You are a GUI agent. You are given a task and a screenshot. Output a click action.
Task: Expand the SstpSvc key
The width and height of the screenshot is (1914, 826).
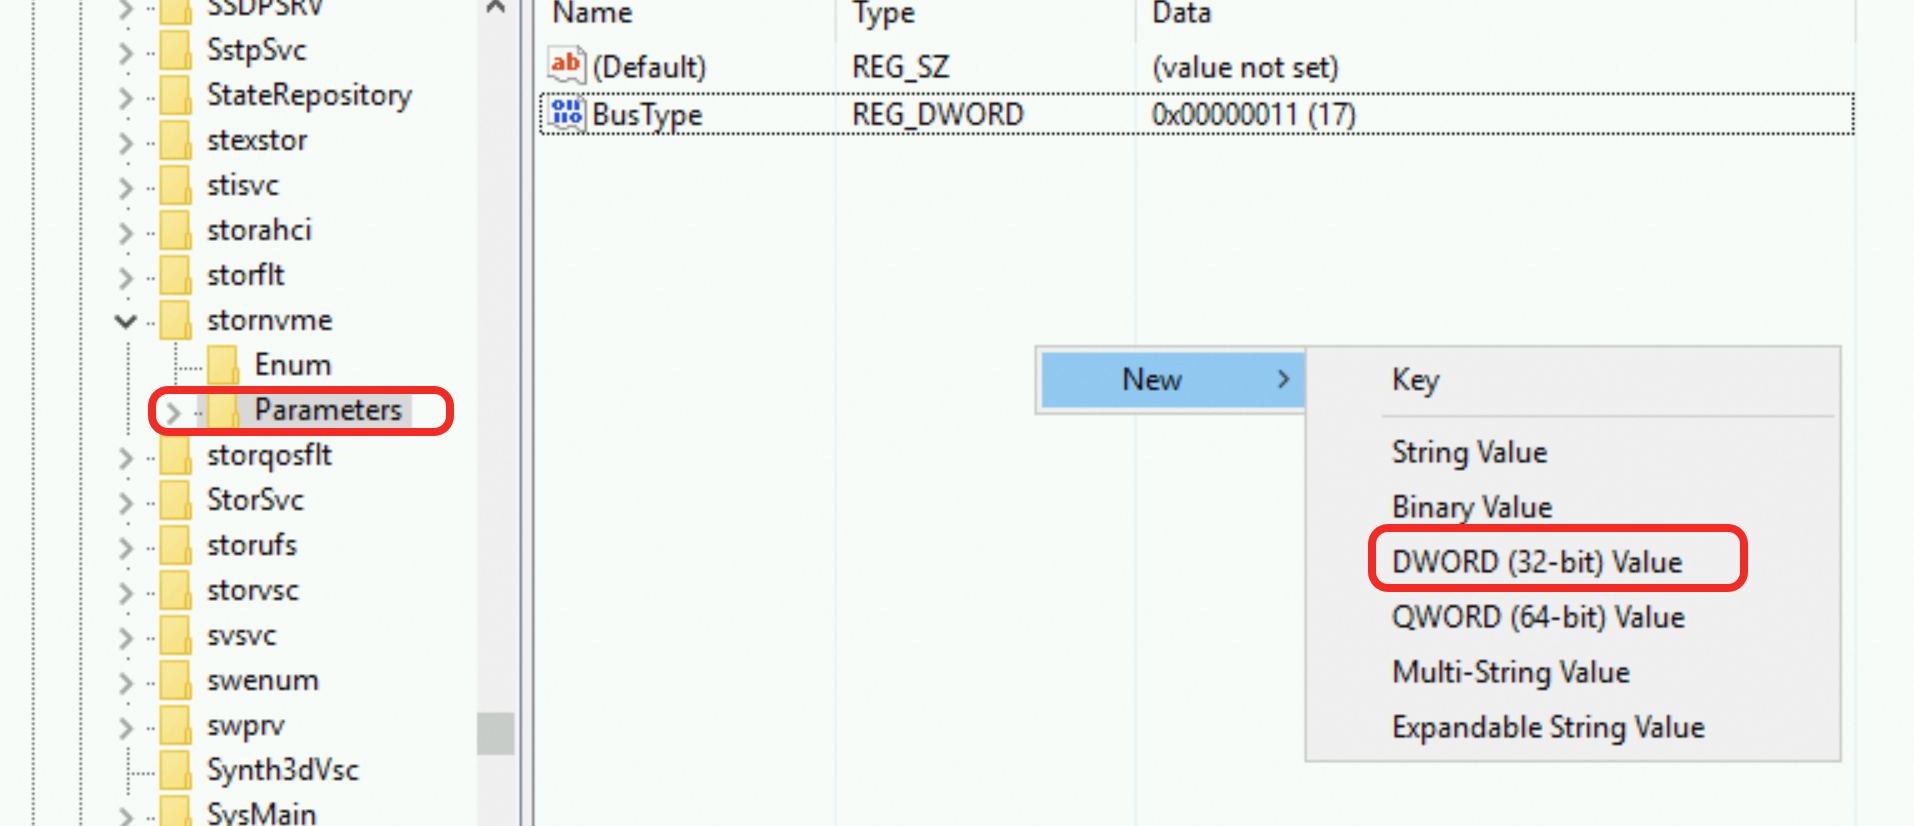tap(126, 52)
